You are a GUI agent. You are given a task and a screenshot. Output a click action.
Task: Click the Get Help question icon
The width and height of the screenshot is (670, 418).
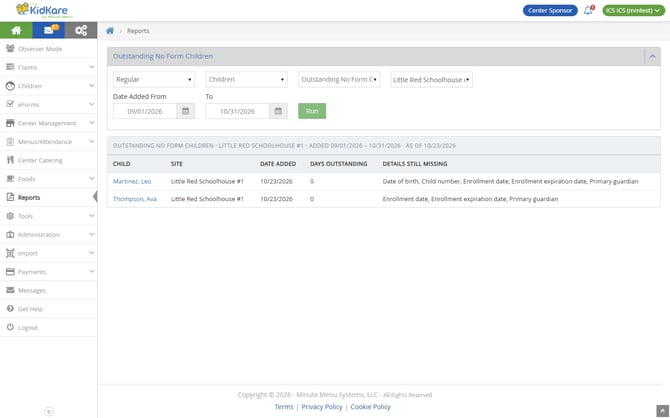tap(10, 309)
